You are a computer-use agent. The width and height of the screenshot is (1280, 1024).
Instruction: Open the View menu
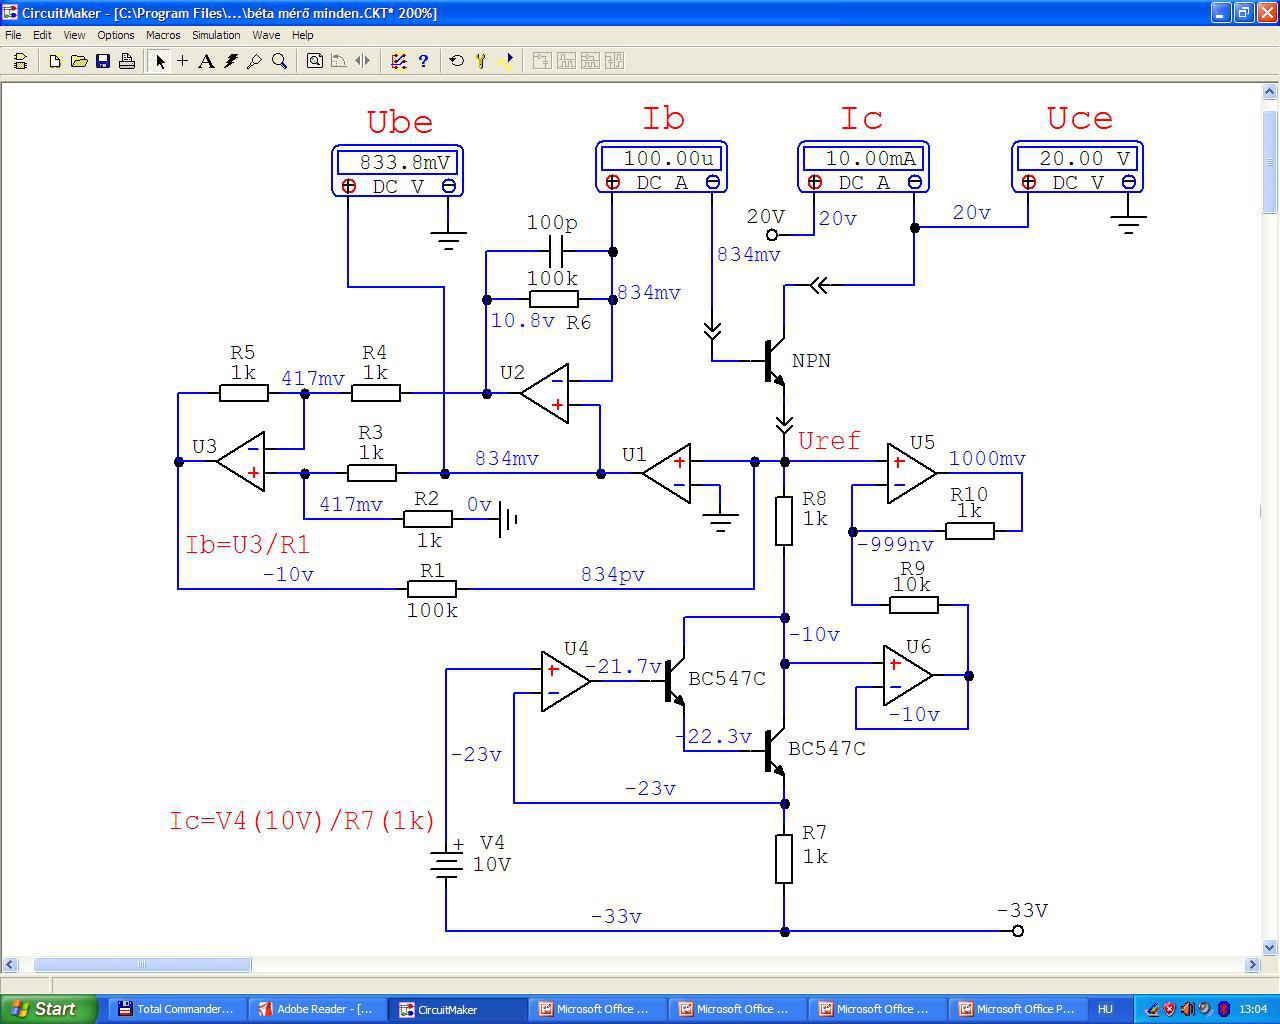click(74, 35)
